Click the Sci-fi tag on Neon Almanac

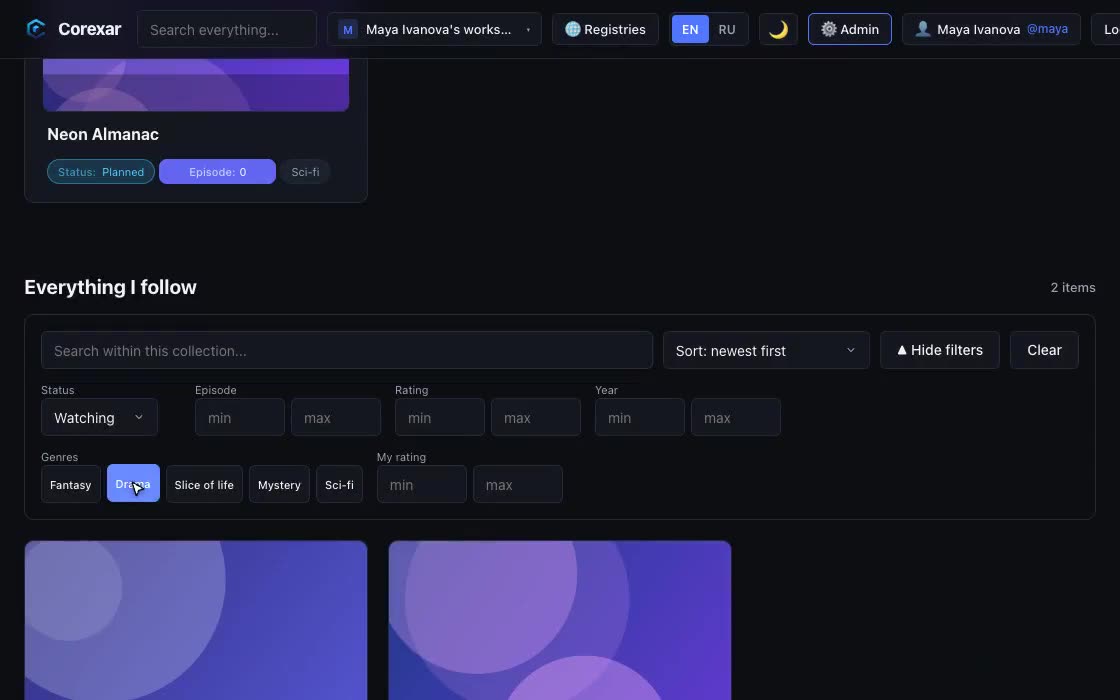pyautogui.click(x=305, y=171)
